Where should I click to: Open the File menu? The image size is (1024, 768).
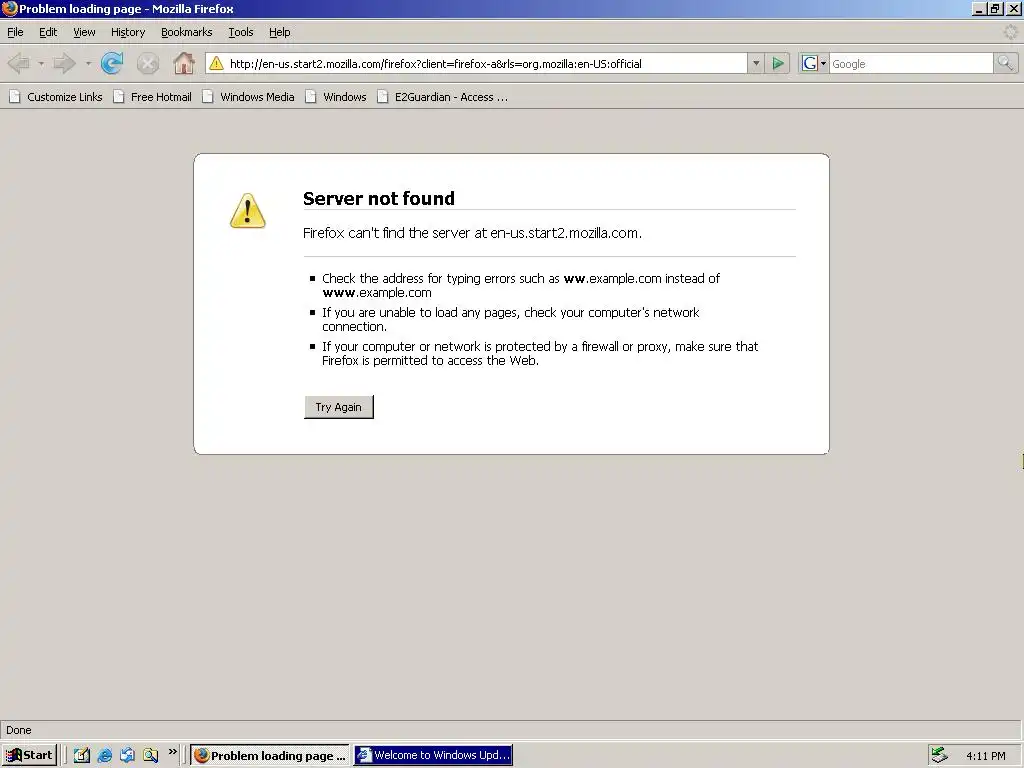[x=15, y=32]
